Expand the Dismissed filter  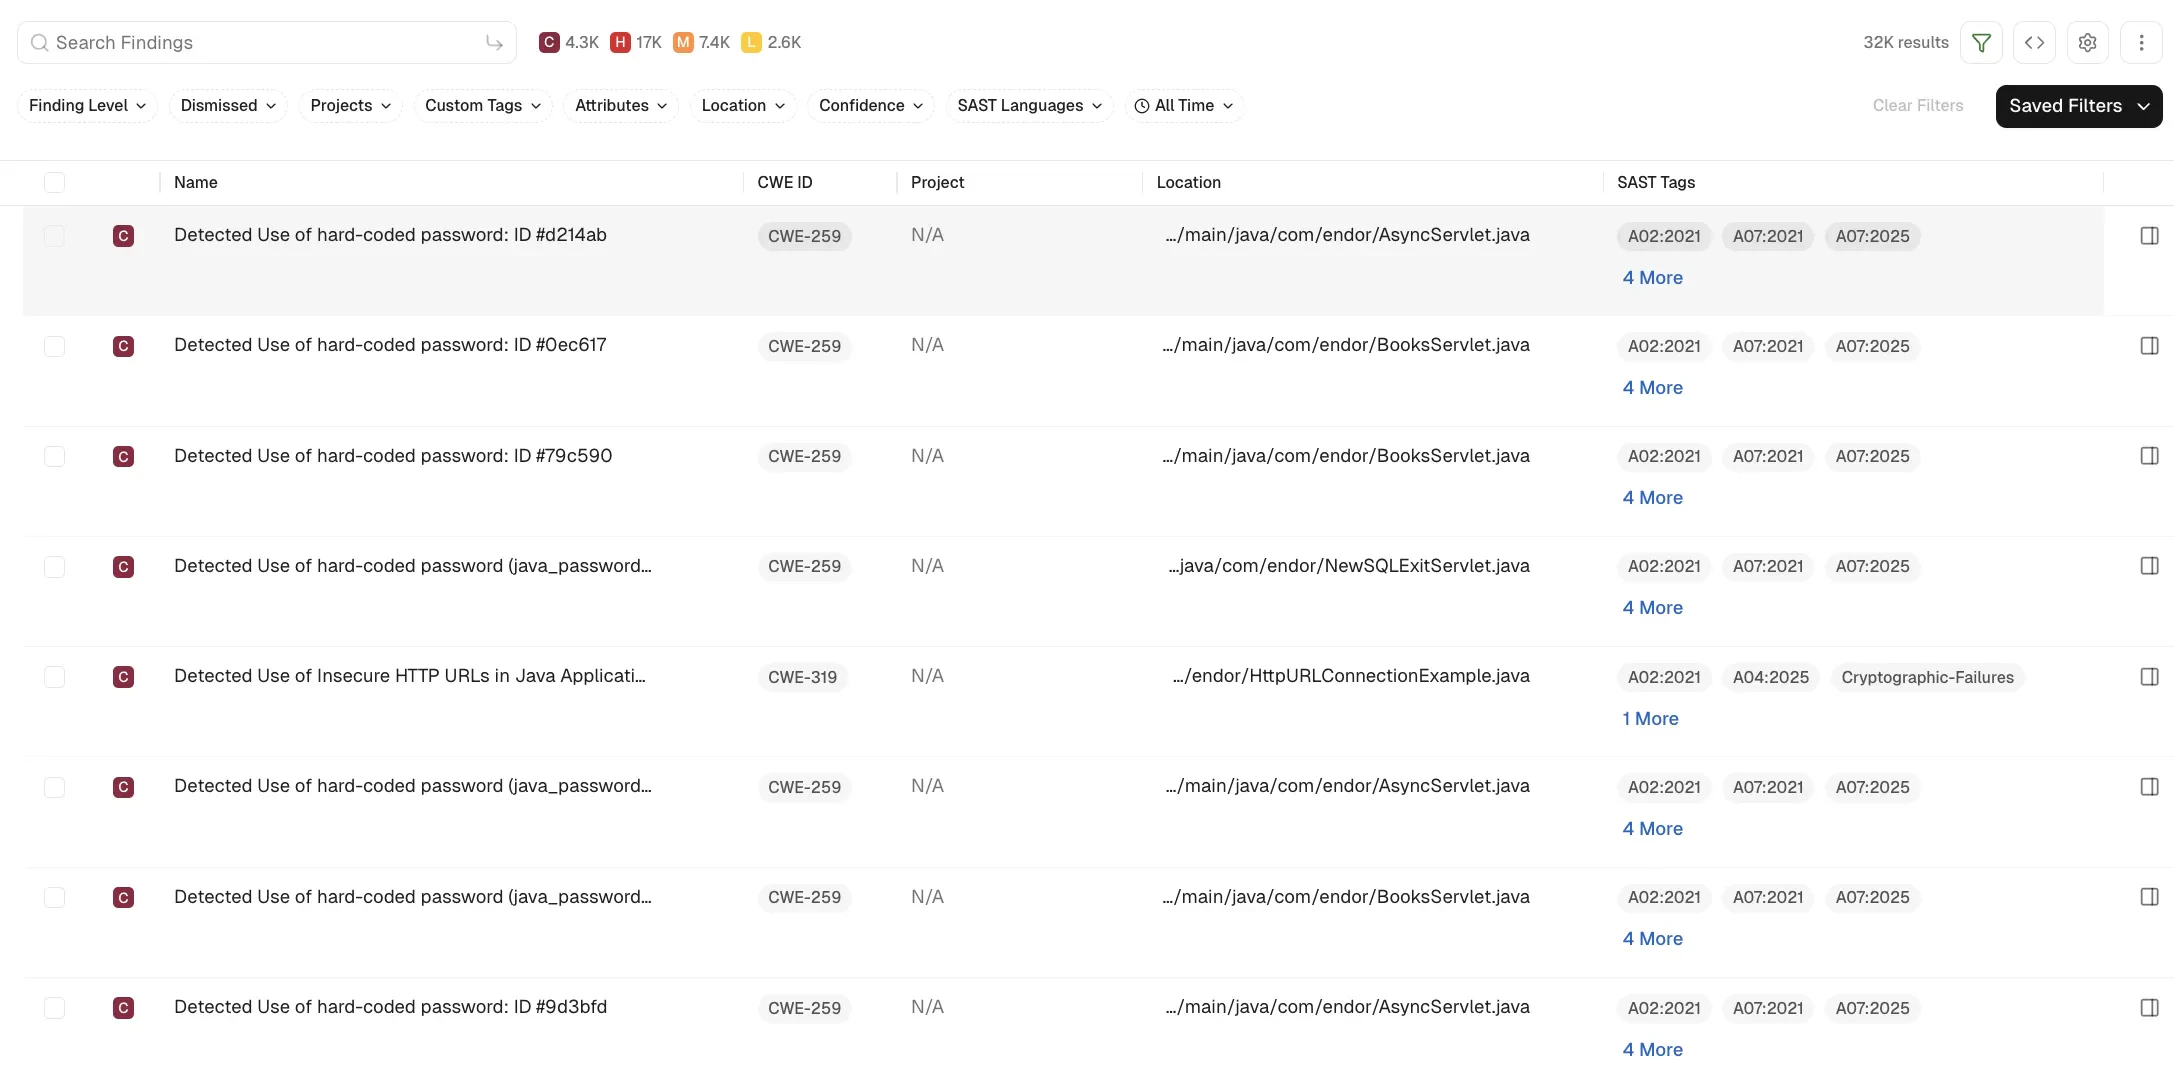click(x=228, y=105)
